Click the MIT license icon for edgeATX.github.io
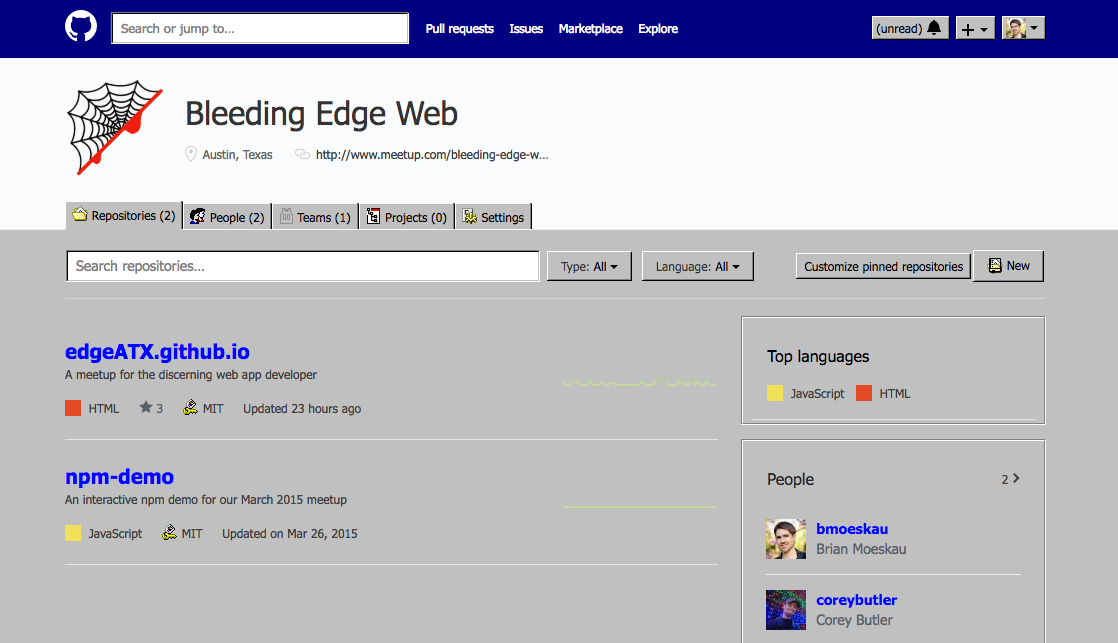 pyautogui.click(x=190, y=407)
